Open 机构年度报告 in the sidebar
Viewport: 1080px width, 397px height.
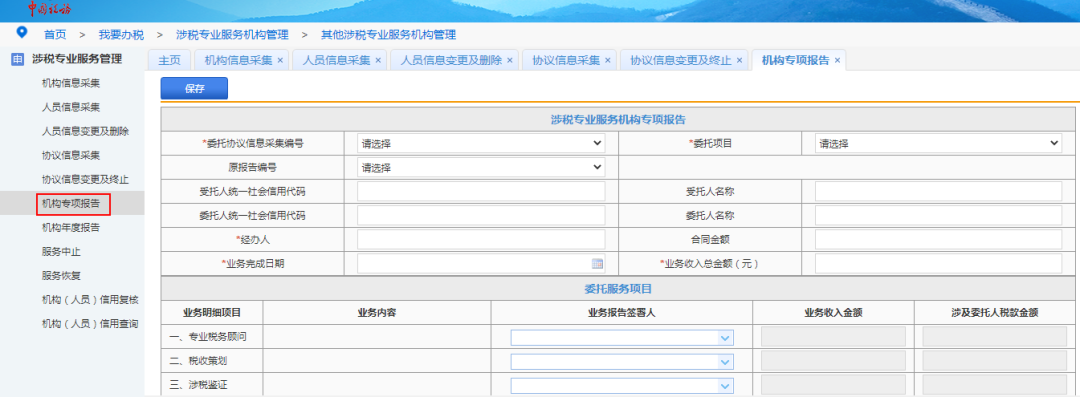point(71,227)
